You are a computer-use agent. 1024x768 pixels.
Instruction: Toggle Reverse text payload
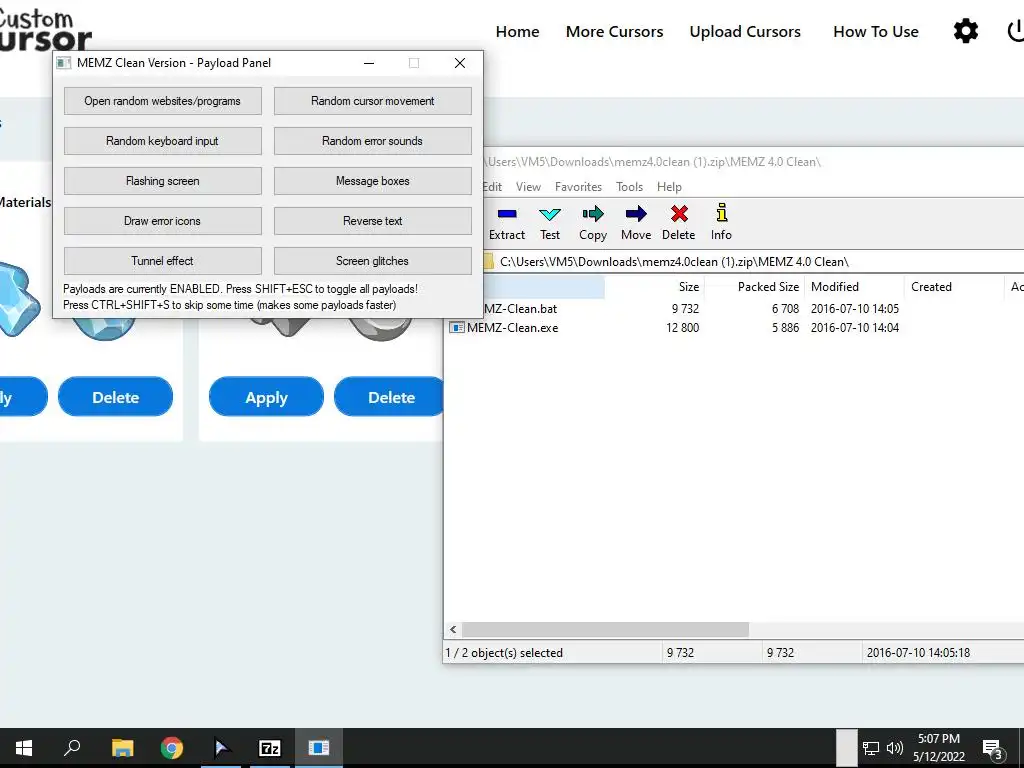(373, 221)
